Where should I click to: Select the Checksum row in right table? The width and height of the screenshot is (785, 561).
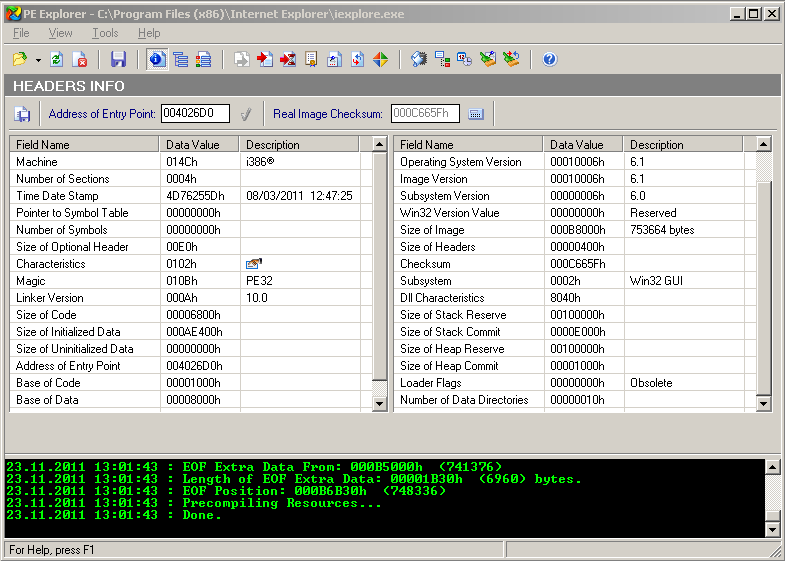pos(575,264)
